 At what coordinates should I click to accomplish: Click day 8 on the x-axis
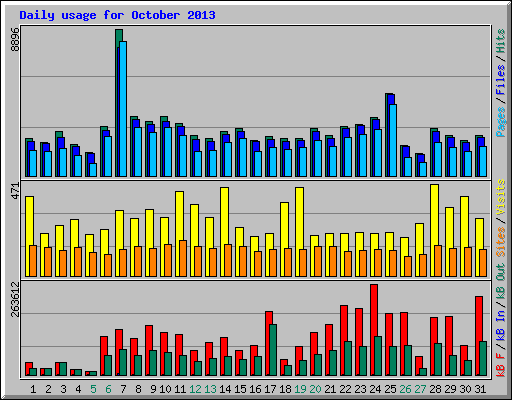pos(138,389)
